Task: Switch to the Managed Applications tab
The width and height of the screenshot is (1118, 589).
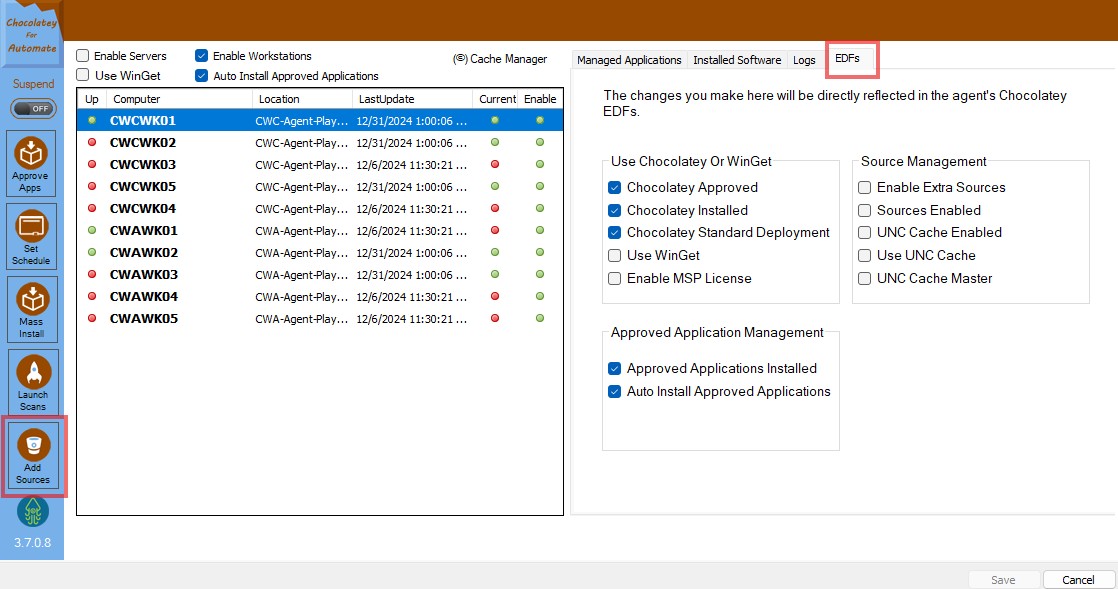Action: click(629, 60)
